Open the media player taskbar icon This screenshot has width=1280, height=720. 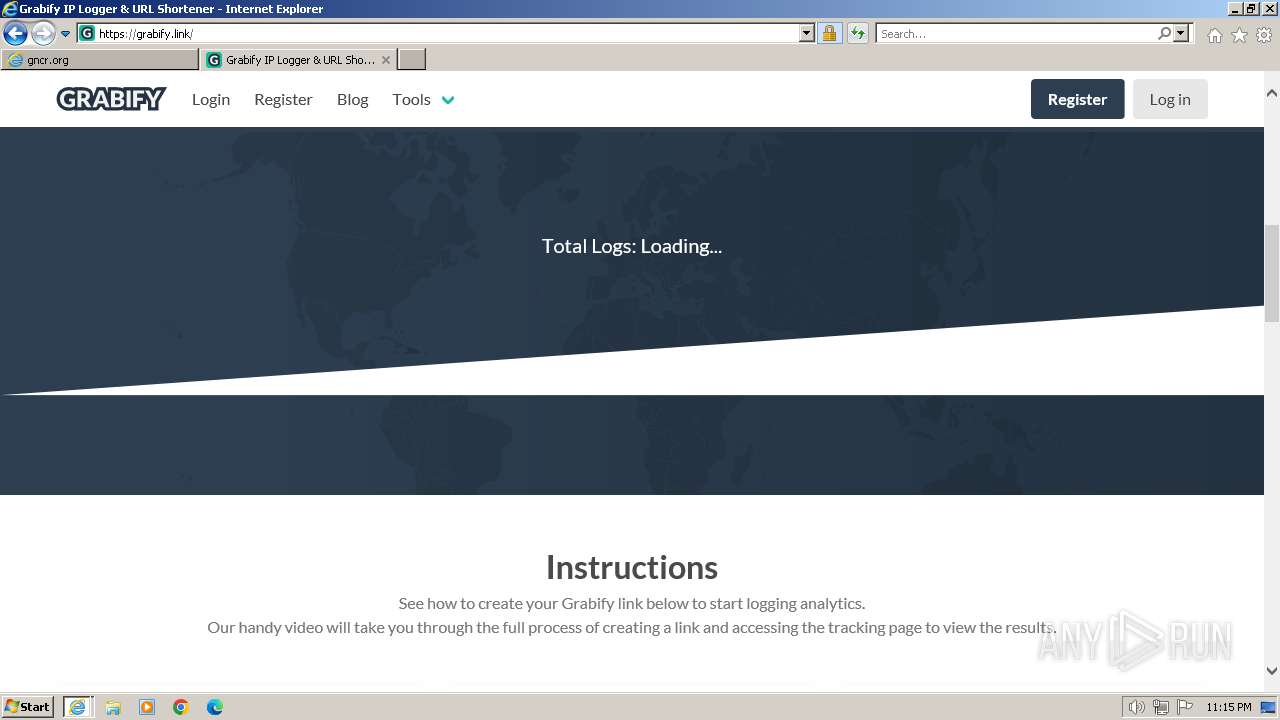(147, 707)
